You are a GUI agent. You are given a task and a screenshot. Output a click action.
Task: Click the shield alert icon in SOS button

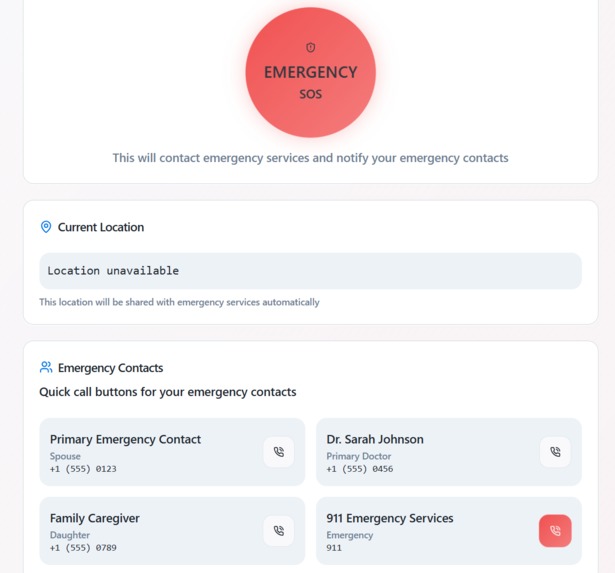311,47
